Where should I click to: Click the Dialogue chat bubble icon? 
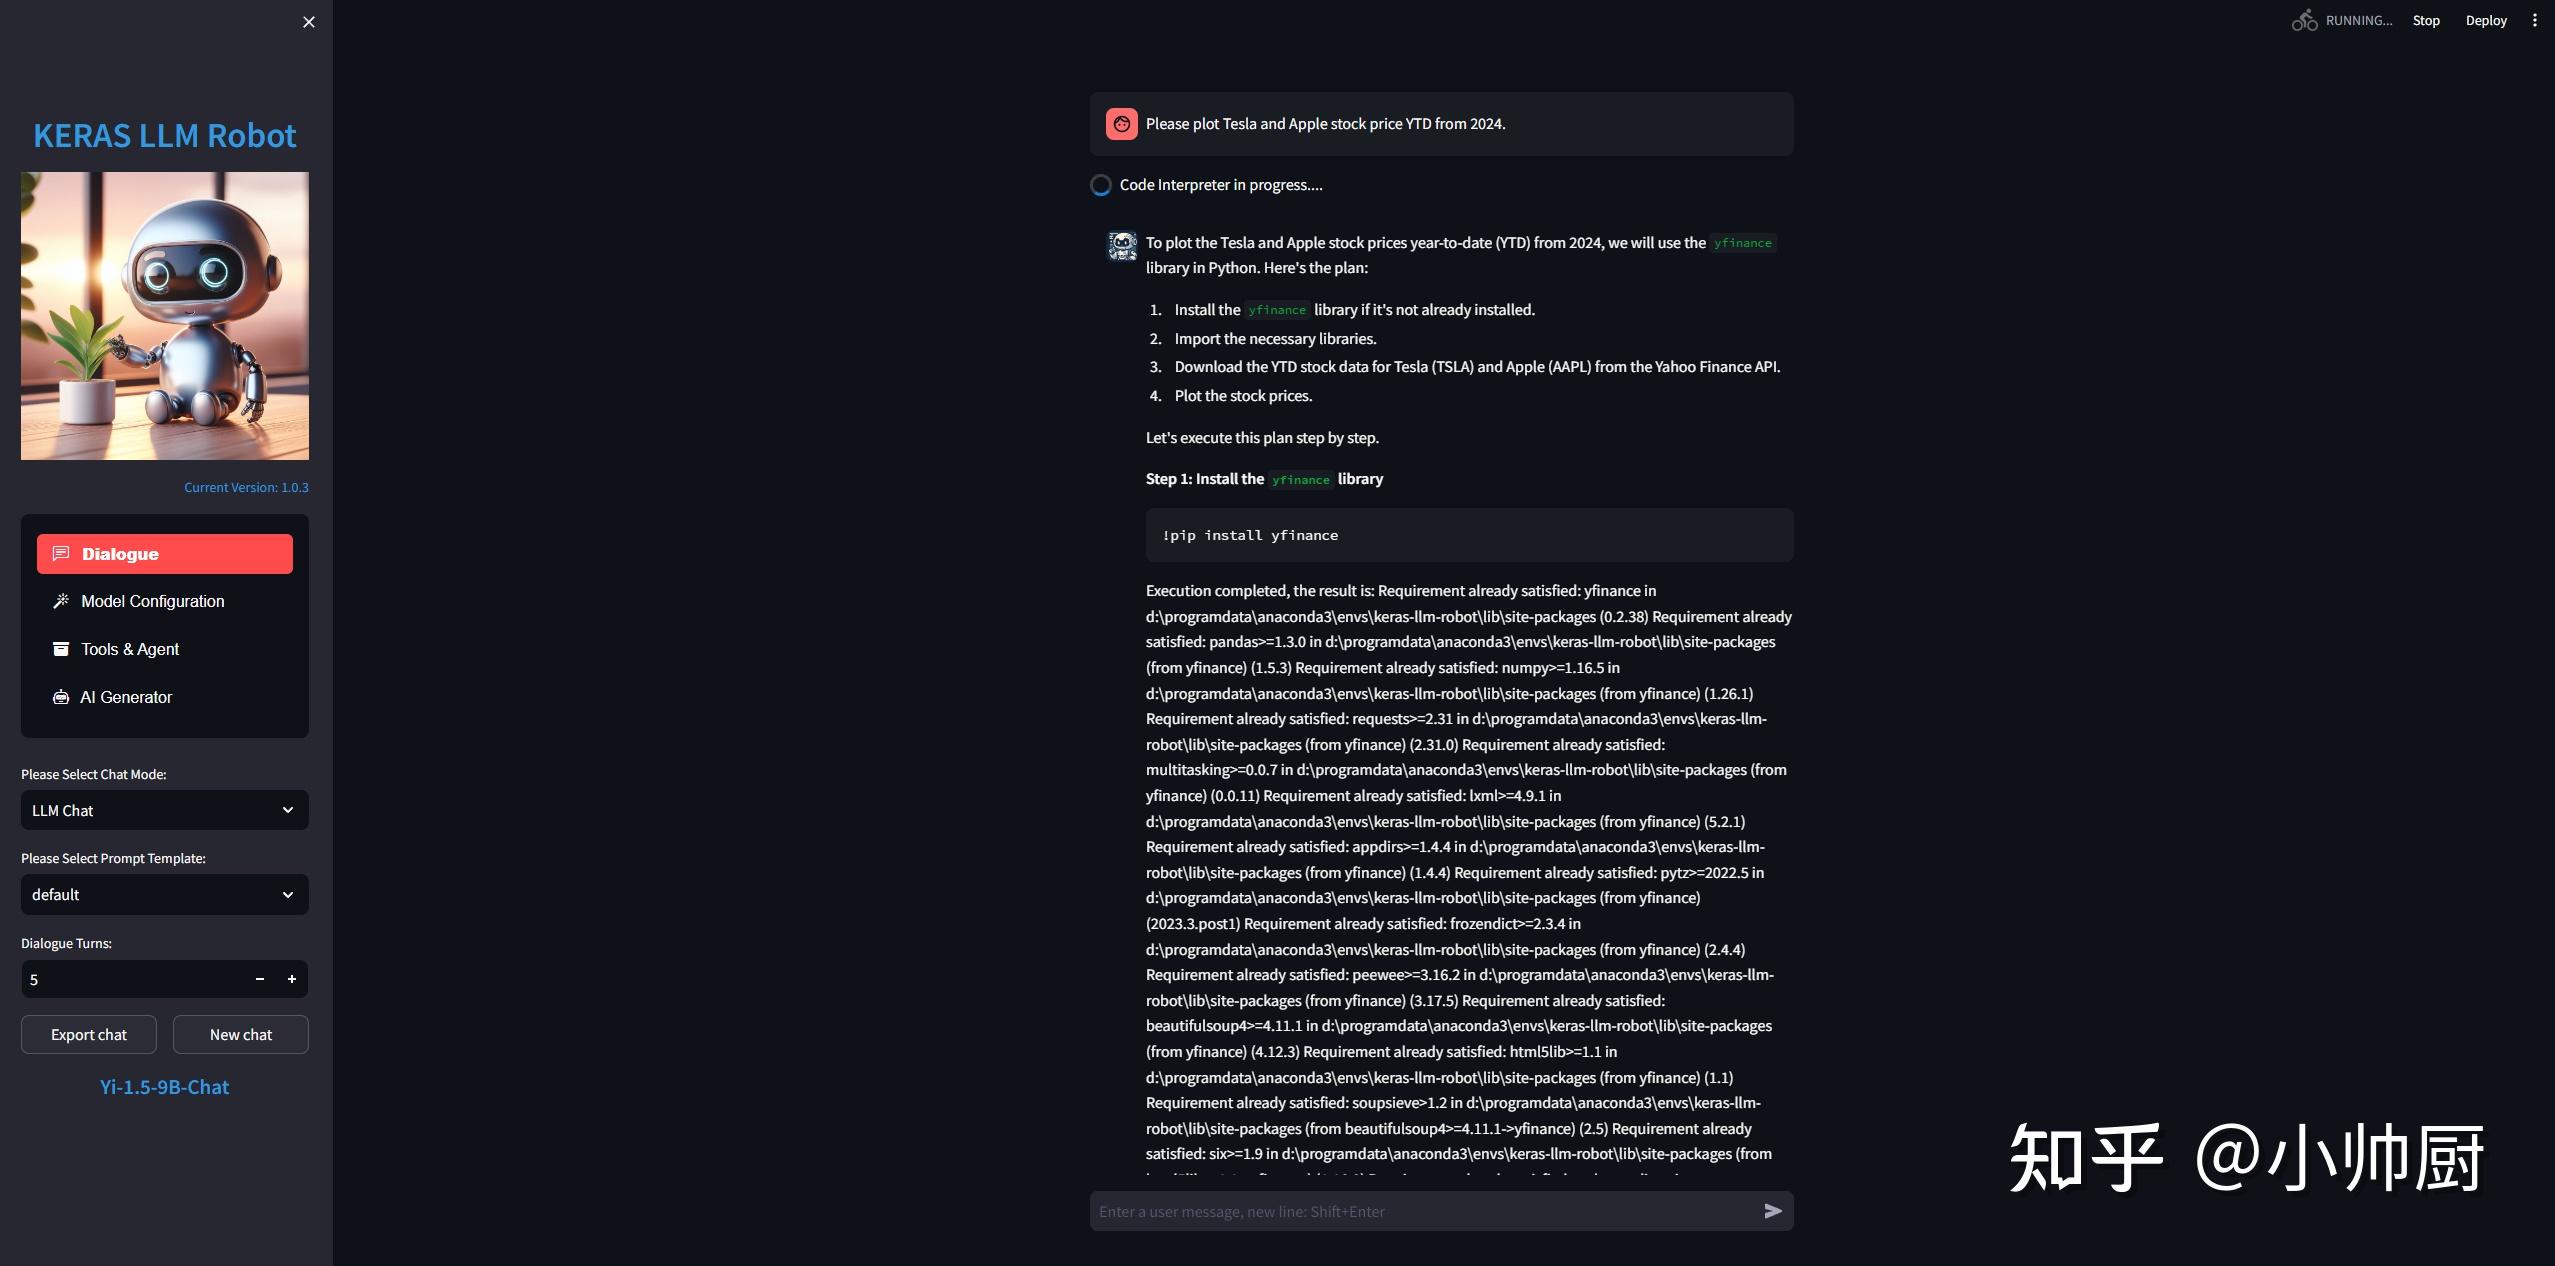[x=61, y=554]
